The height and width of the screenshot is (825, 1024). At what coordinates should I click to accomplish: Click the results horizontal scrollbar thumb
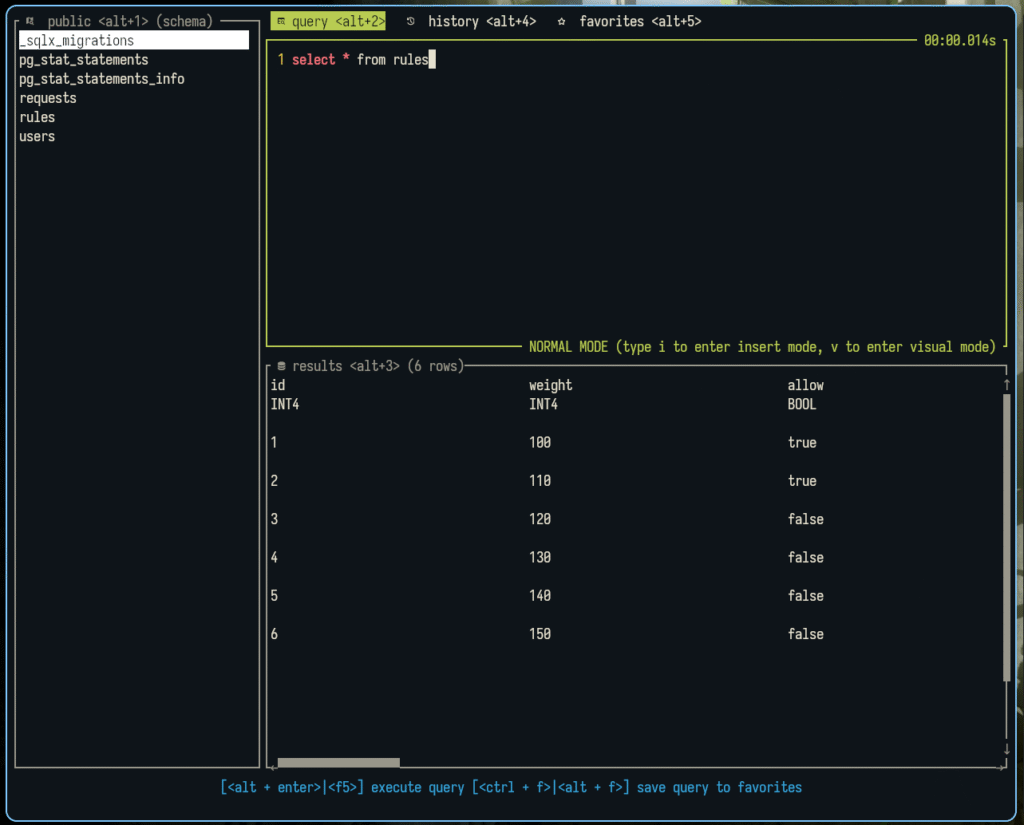pos(338,762)
